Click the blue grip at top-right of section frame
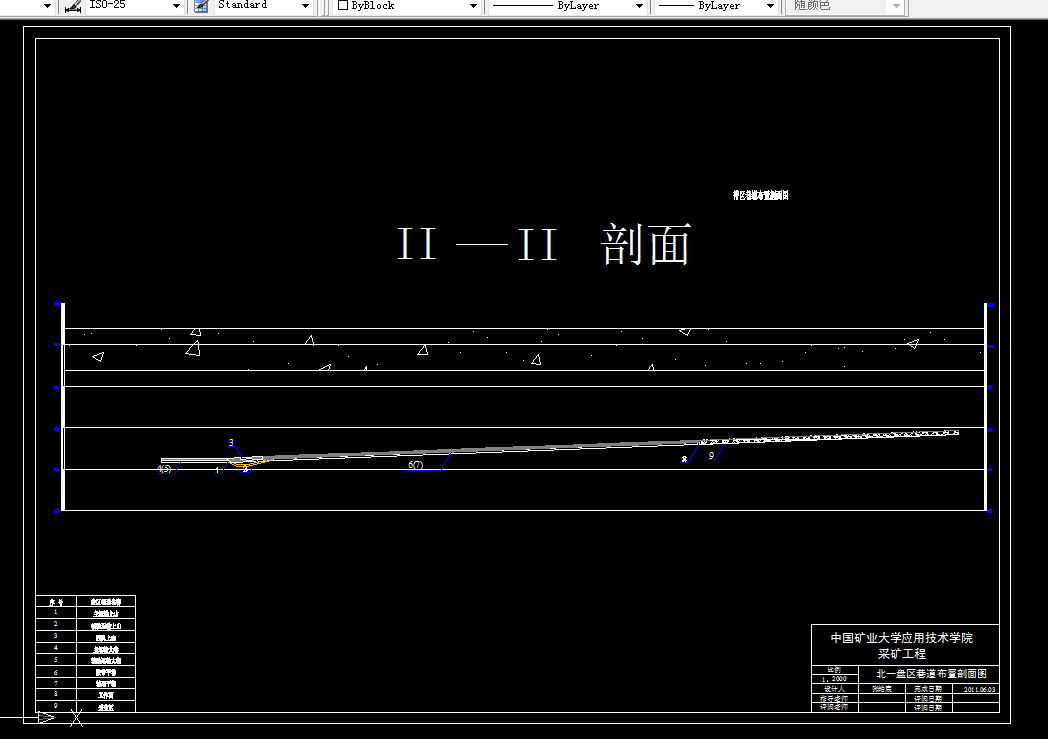Viewport: 1048px width, 739px height. click(x=991, y=305)
